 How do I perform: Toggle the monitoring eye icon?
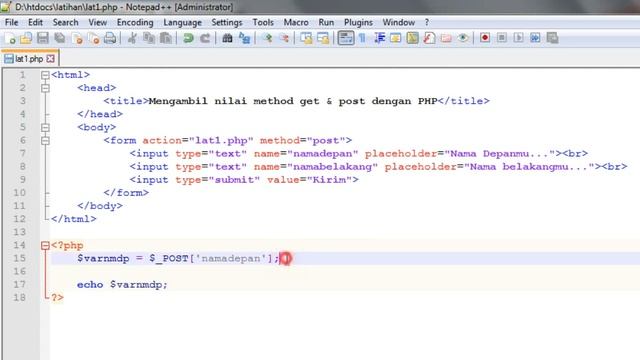point(462,38)
